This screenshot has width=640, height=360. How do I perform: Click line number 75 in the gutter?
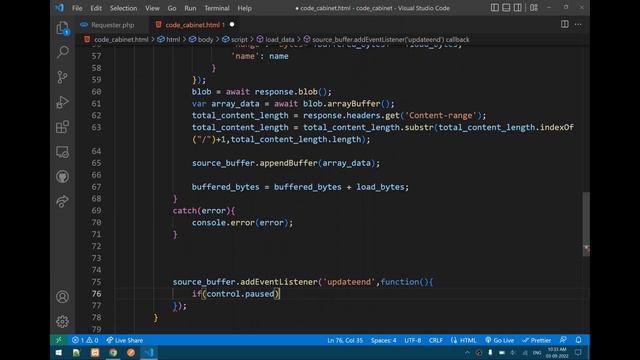point(96,282)
